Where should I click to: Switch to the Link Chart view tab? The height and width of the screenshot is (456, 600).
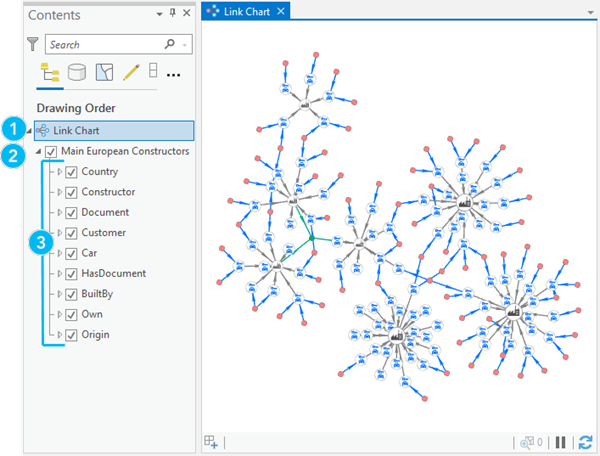(244, 12)
